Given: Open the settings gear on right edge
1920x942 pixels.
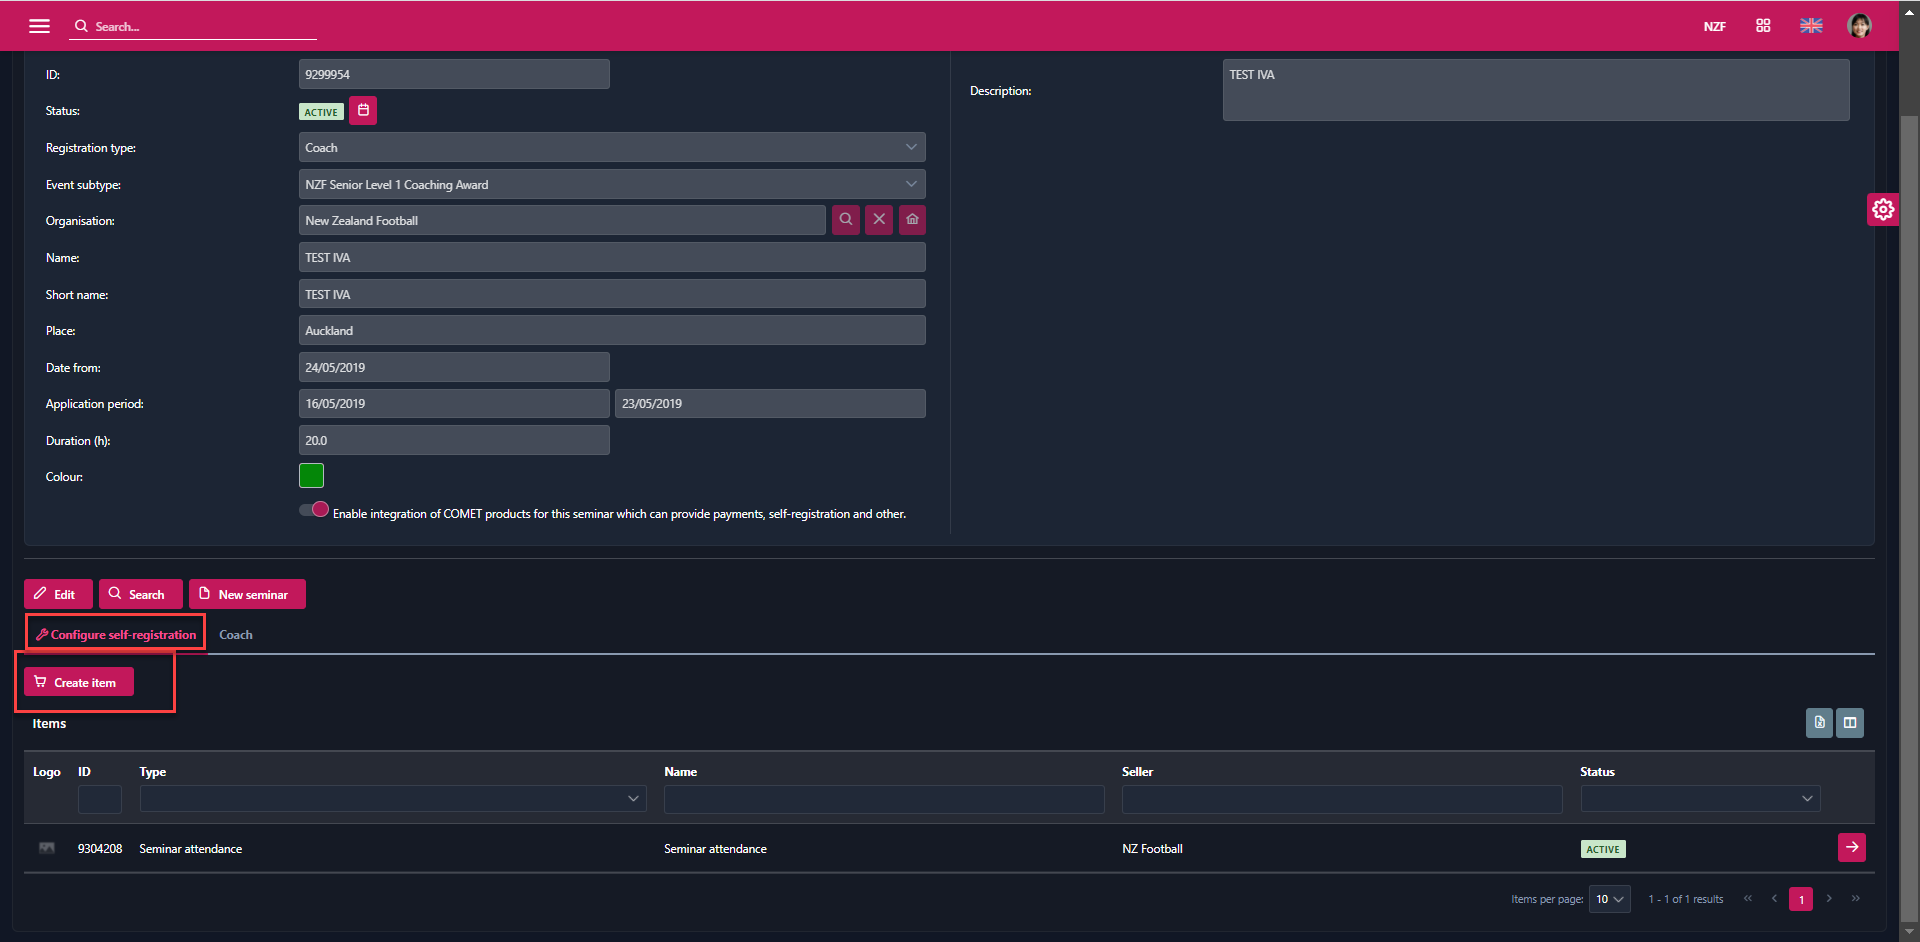Looking at the screenshot, I should pos(1883,209).
